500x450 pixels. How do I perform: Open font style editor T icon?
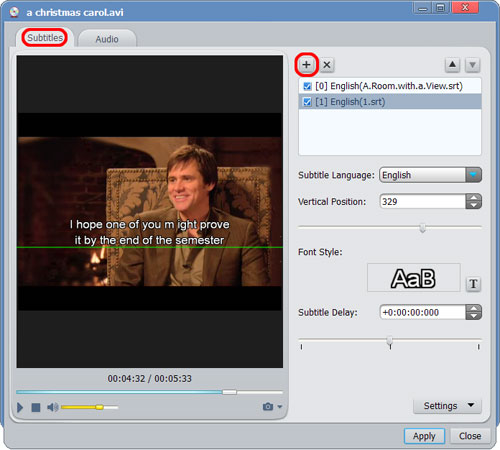click(x=473, y=284)
